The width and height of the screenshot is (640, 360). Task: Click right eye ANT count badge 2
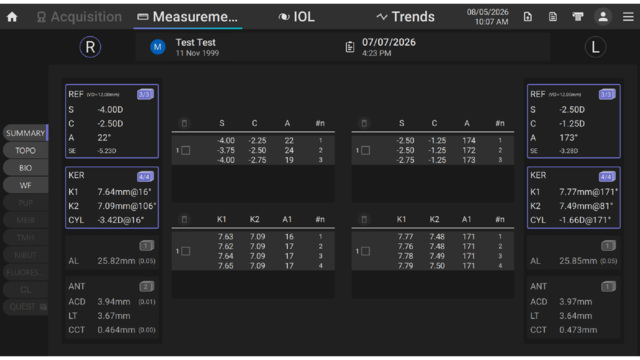click(x=146, y=287)
